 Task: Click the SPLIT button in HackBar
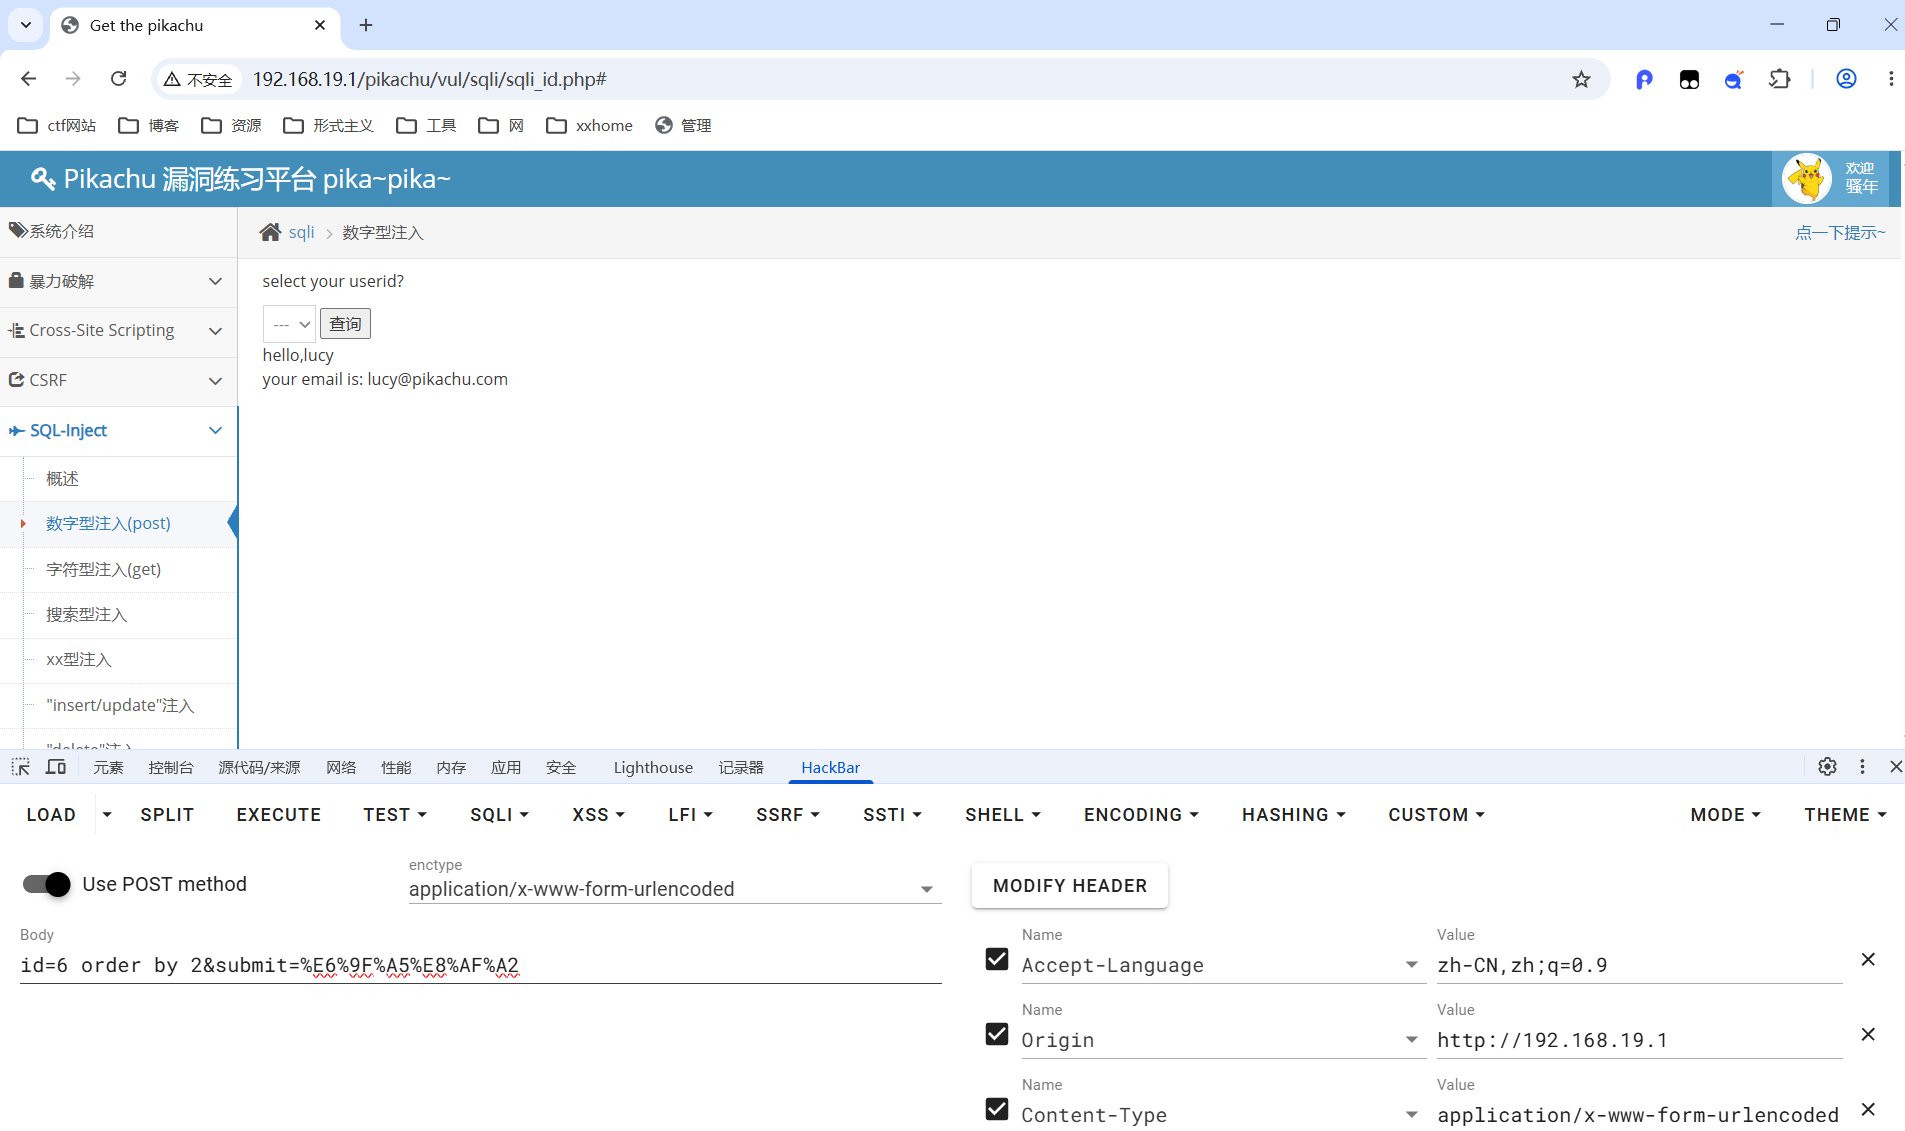[167, 815]
